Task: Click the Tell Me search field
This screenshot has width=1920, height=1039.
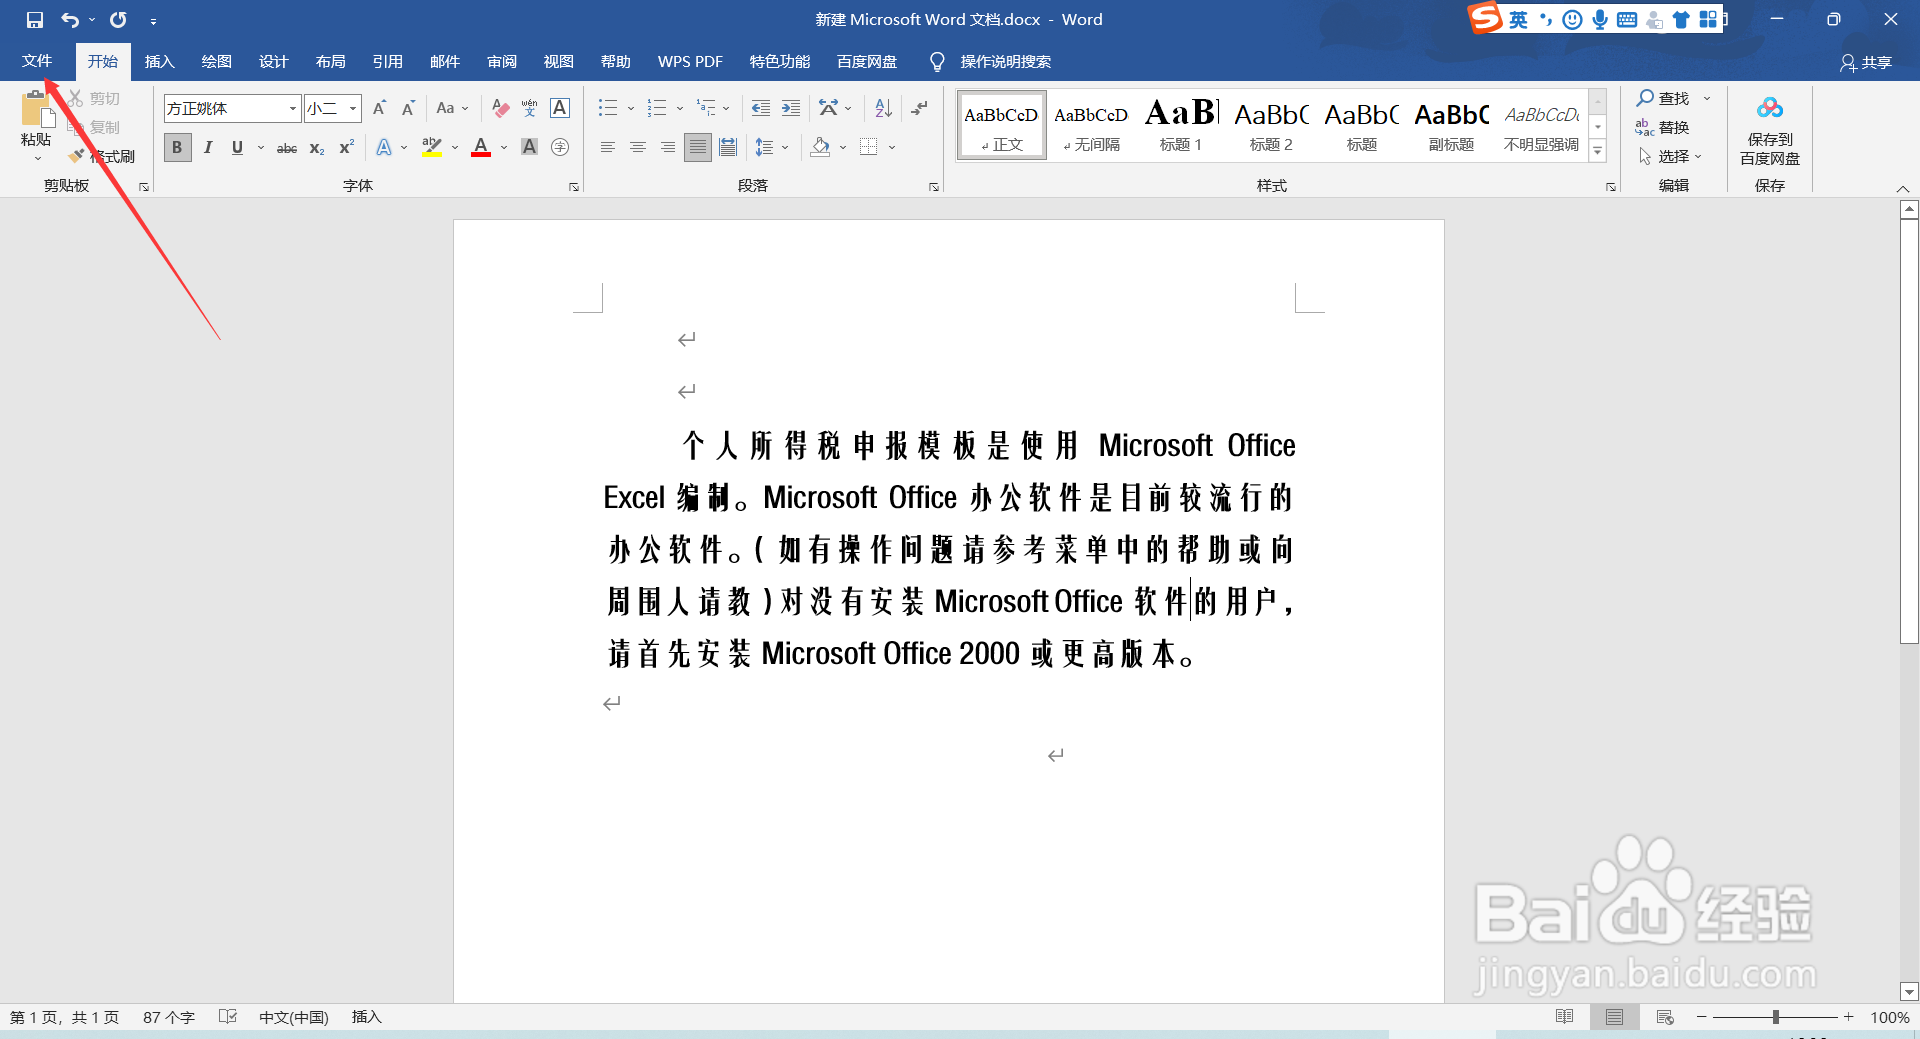Action: pyautogui.click(x=1005, y=62)
